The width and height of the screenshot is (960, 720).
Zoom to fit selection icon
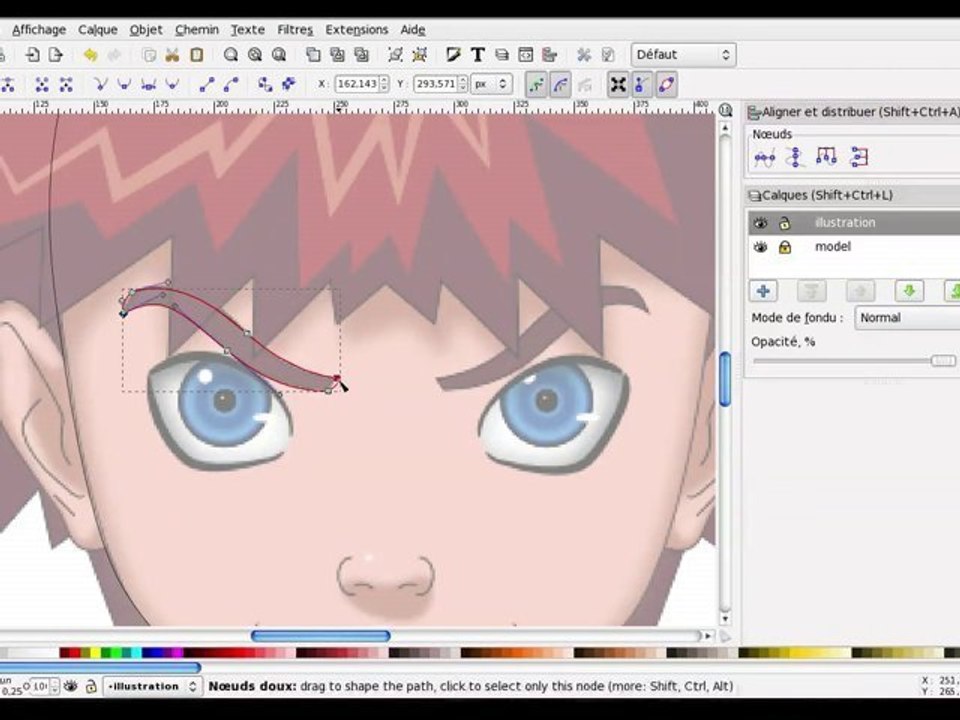click(231, 55)
